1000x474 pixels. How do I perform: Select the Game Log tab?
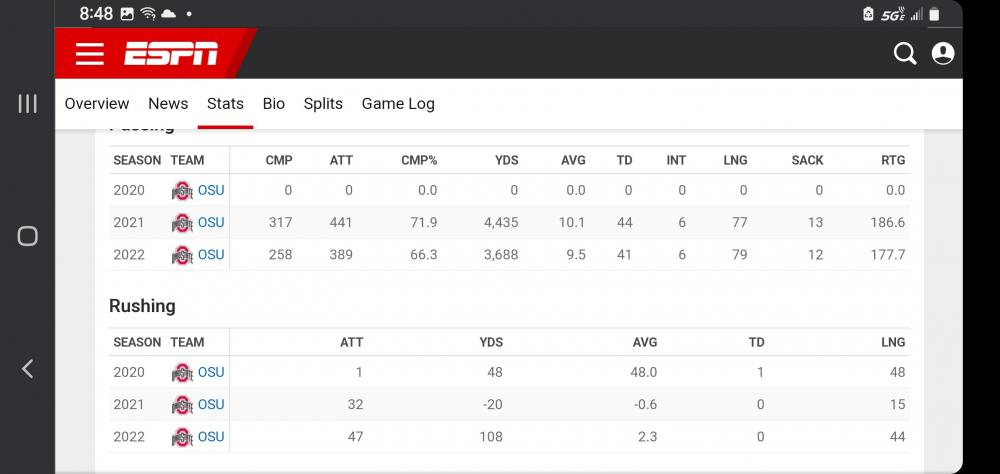[398, 103]
